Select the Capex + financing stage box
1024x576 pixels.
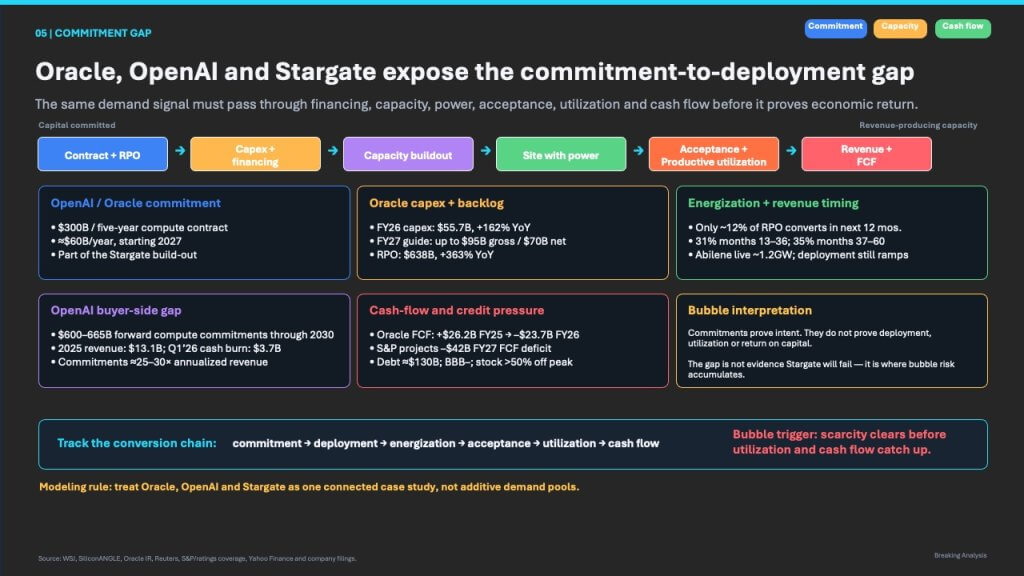(x=255, y=155)
